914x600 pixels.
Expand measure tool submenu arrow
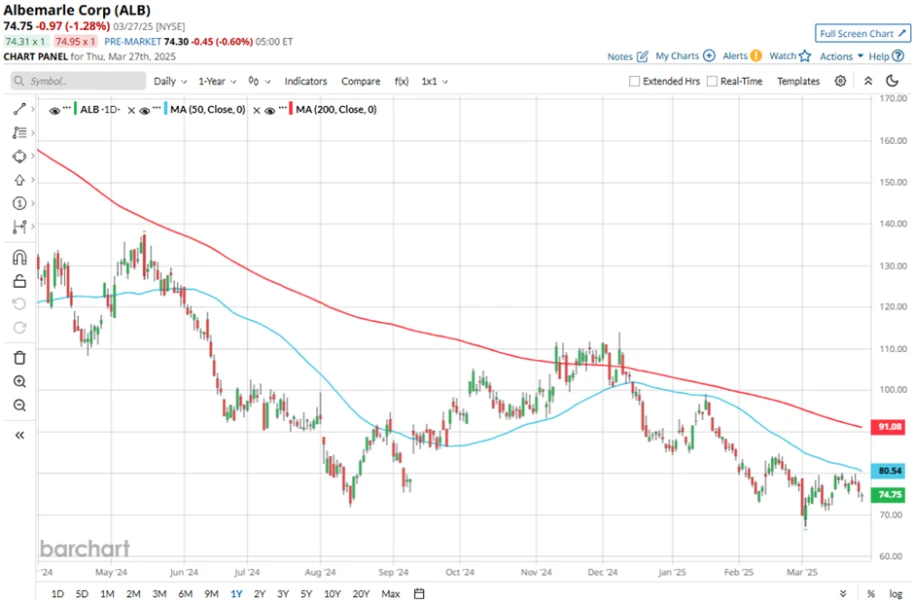pyautogui.click(x=33, y=226)
